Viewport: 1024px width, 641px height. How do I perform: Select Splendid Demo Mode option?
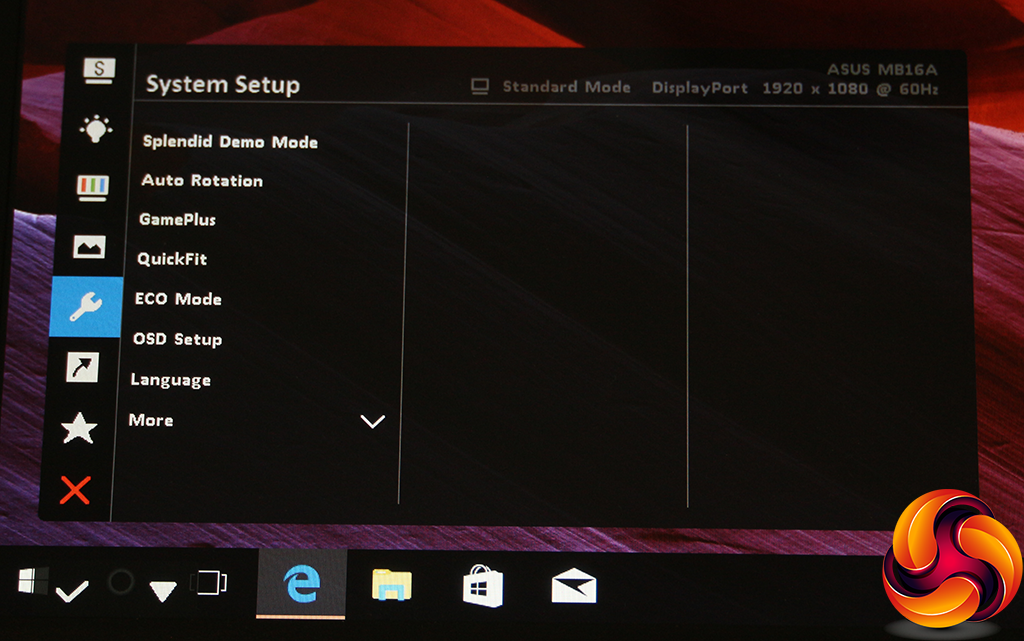230,142
